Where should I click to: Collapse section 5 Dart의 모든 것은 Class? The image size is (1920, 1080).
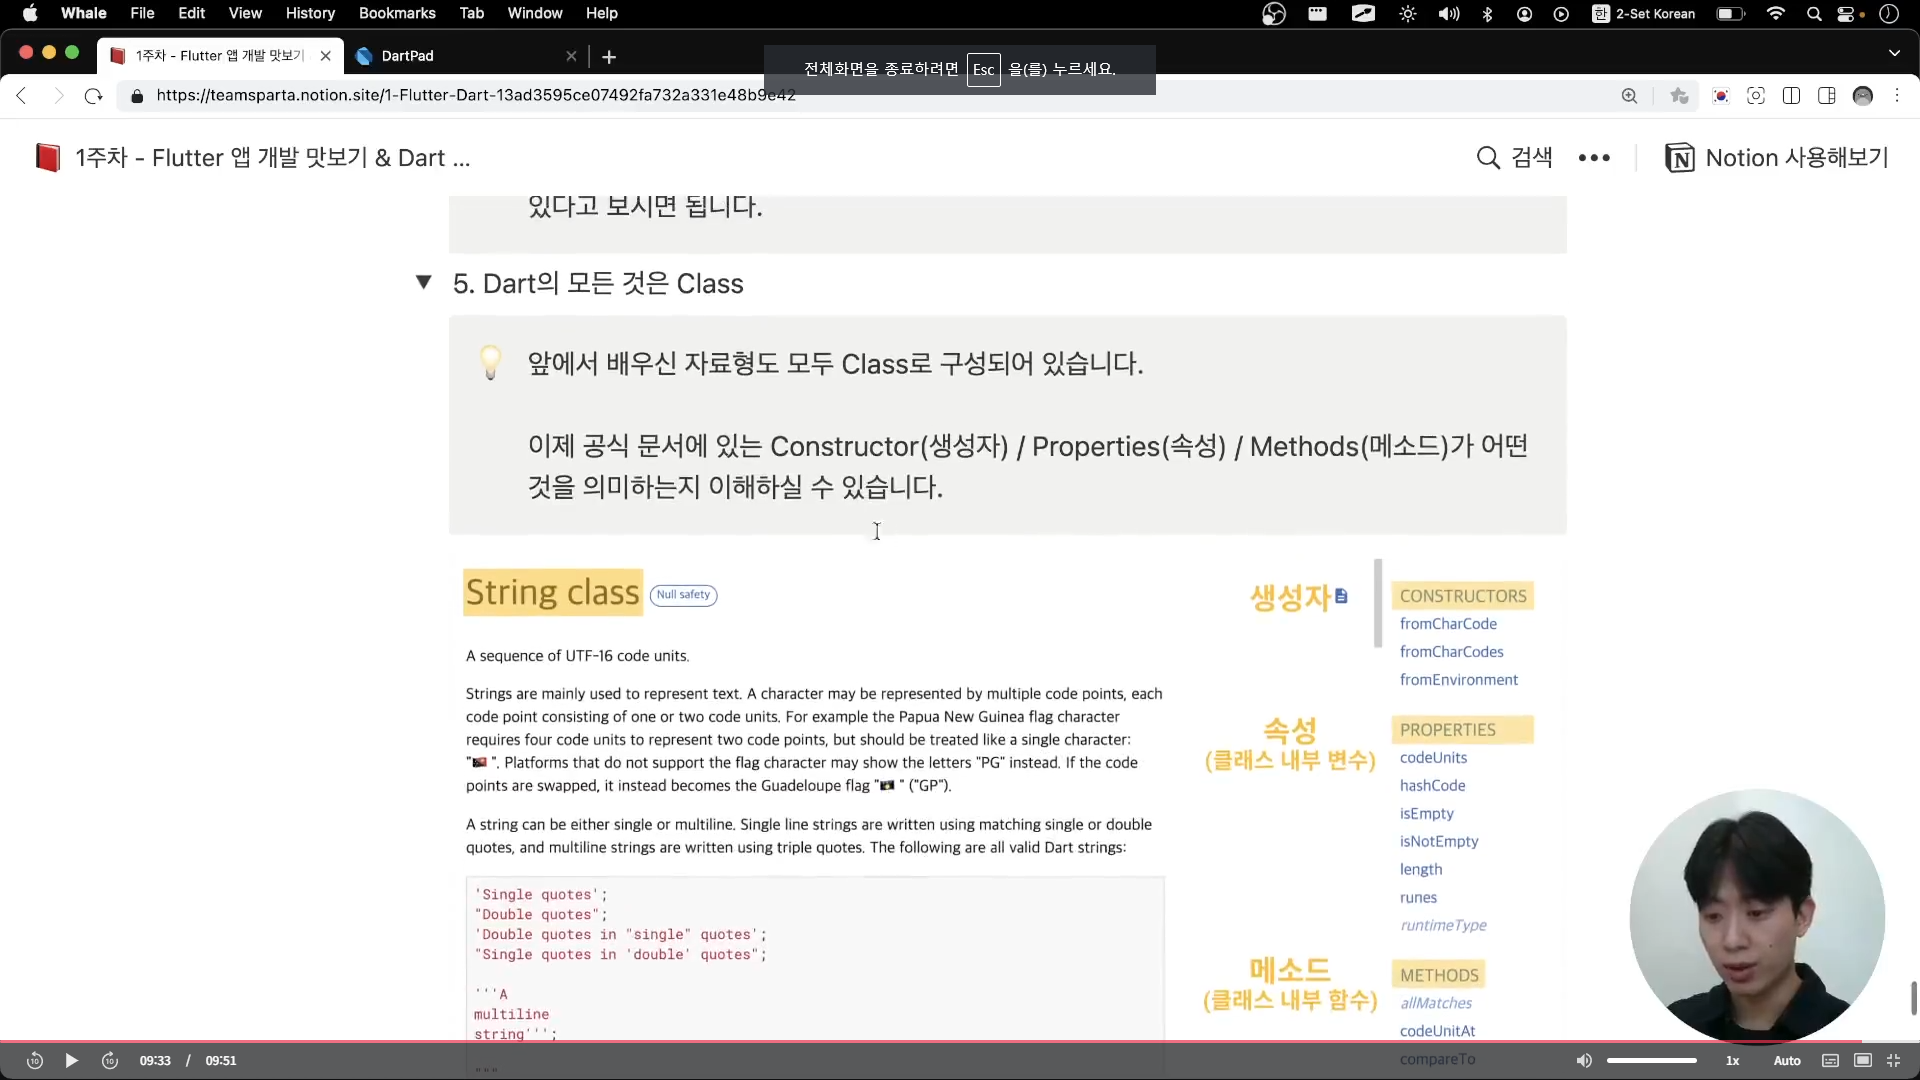pyautogui.click(x=424, y=283)
